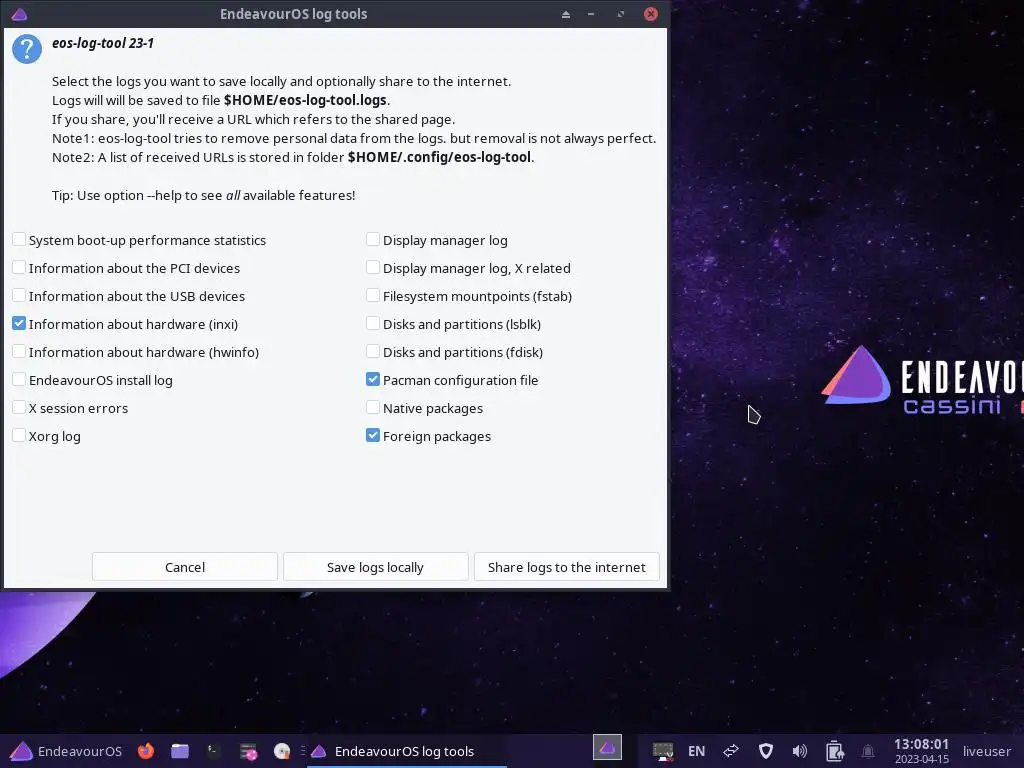Open the notifications bell icon
This screenshot has width=1024, height=768.
868,752
